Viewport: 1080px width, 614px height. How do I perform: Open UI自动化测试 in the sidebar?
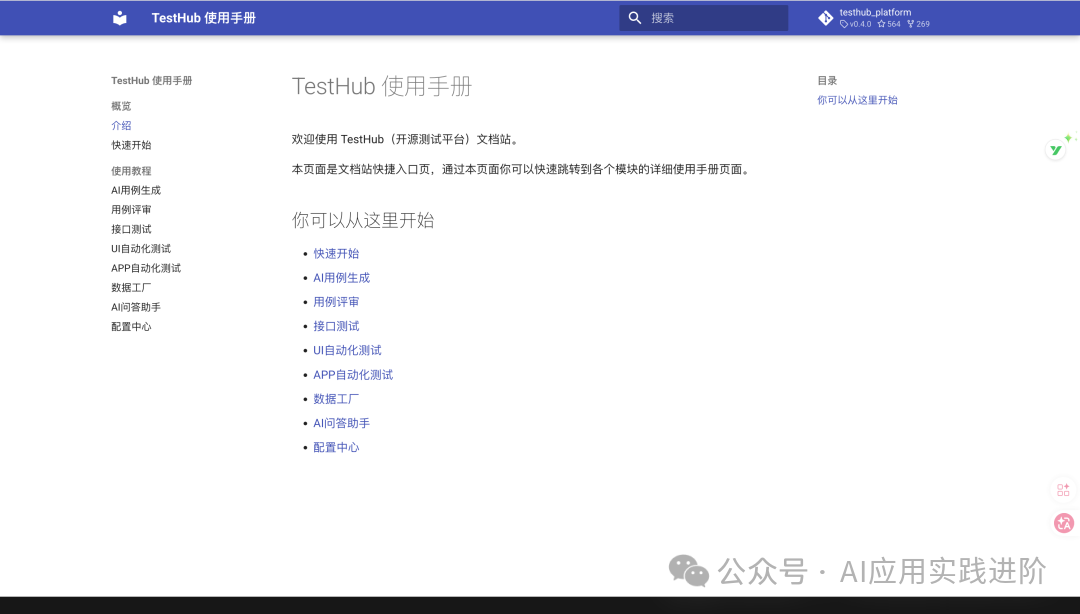tap(141, 249)
